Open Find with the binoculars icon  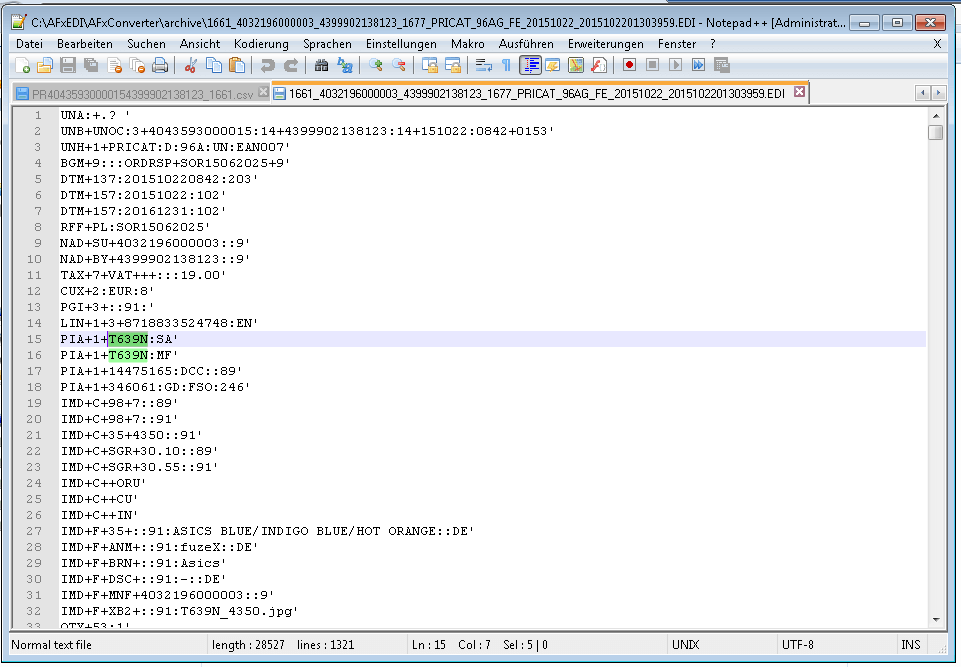pos(321,66)
